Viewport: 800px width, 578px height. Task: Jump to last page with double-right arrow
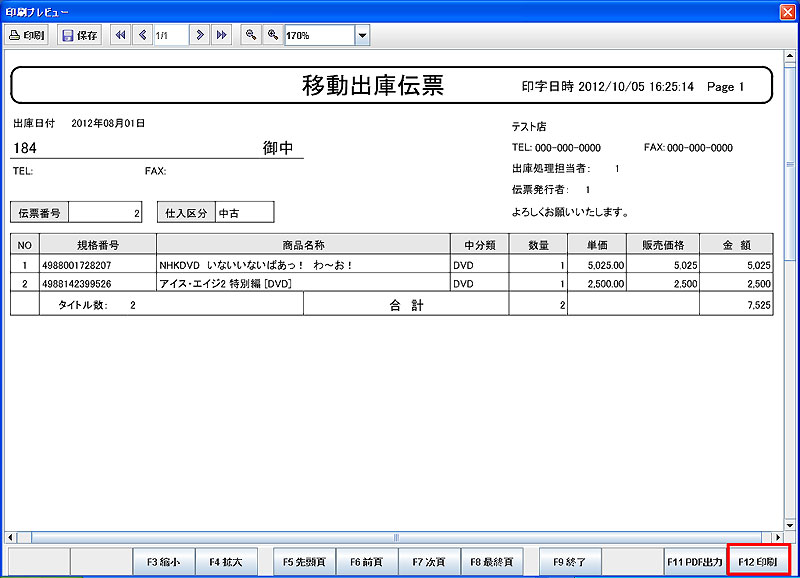(221, 35)
